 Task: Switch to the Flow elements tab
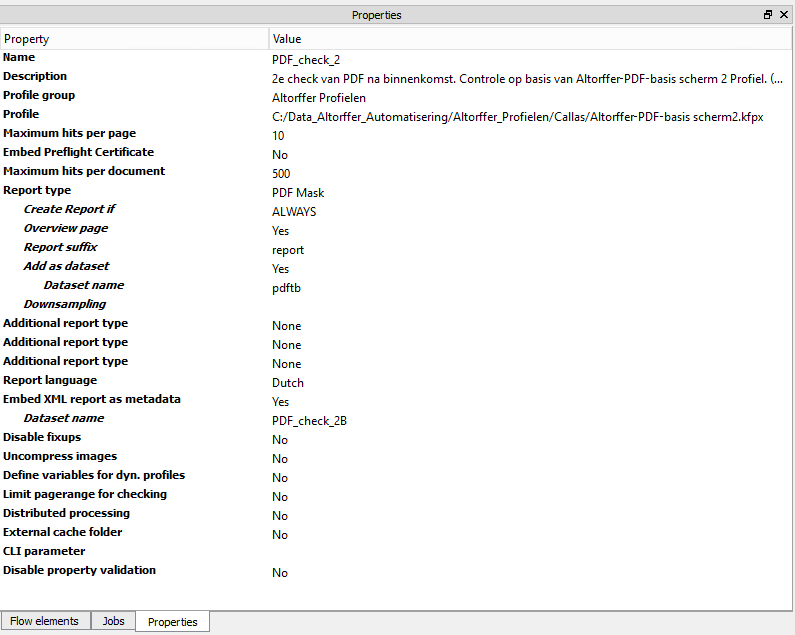coord(45,621)
